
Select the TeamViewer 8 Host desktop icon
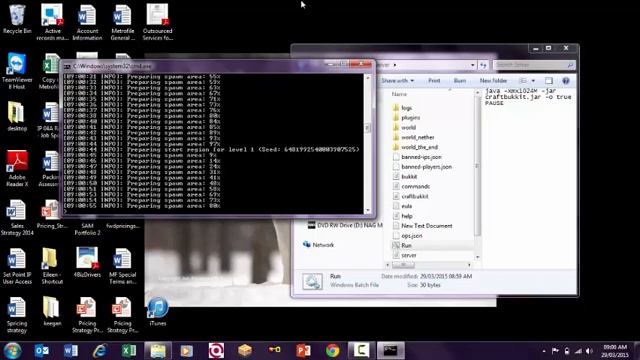point(17,71)
